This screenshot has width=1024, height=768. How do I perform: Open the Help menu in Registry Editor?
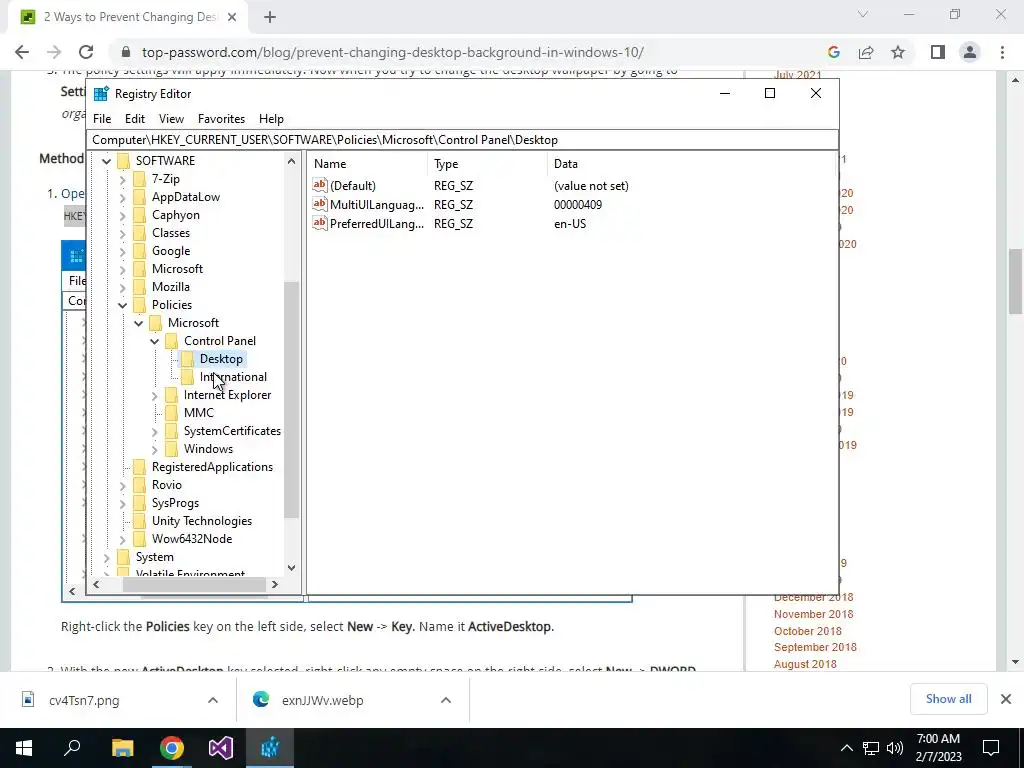coord(271,119)
